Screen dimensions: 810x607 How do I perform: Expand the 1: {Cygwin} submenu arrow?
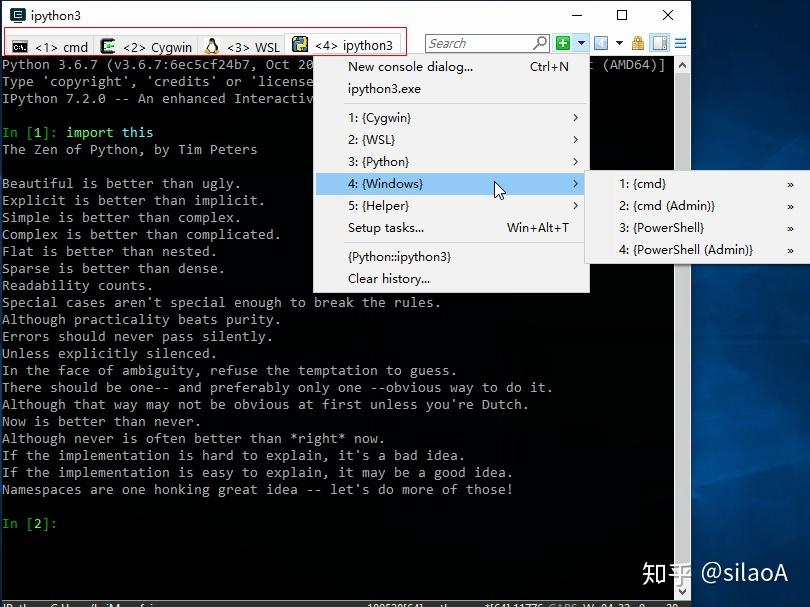coord(575,118)
